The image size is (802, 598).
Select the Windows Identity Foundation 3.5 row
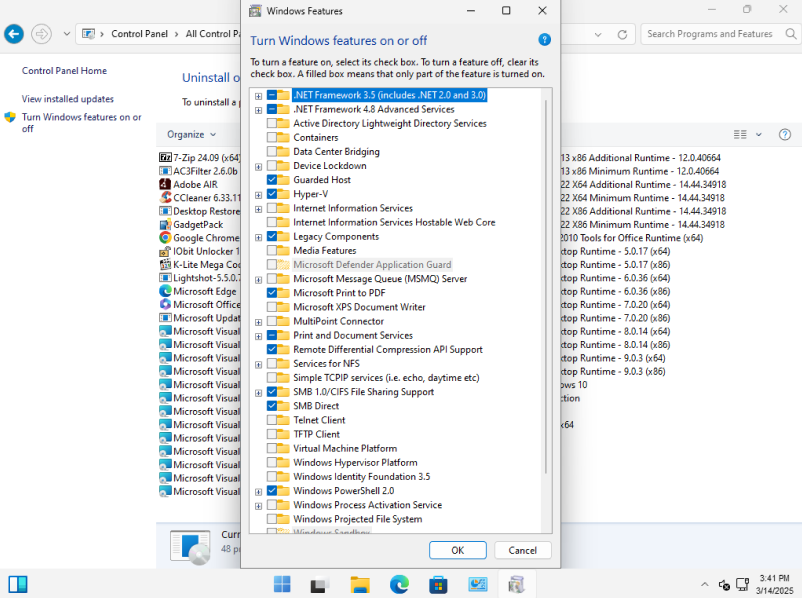pyautogui.click(x=361, y=477)
